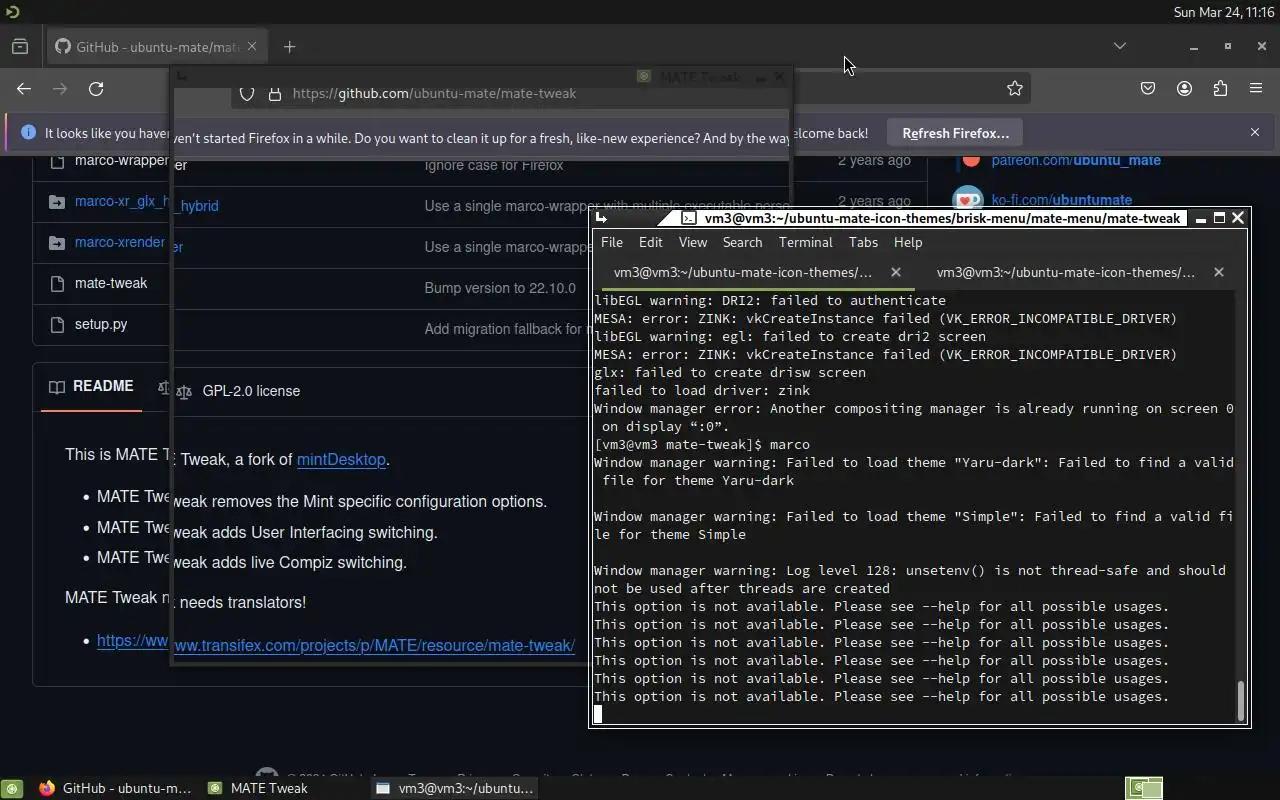
Task: Click show desktop icon in bottom panel
Action: [12, 788]
